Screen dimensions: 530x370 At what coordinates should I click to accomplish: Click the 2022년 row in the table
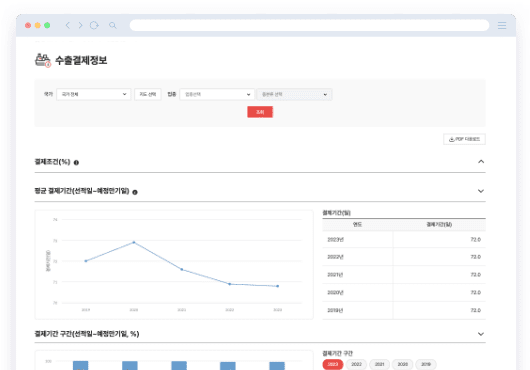[x=404, y=257]
